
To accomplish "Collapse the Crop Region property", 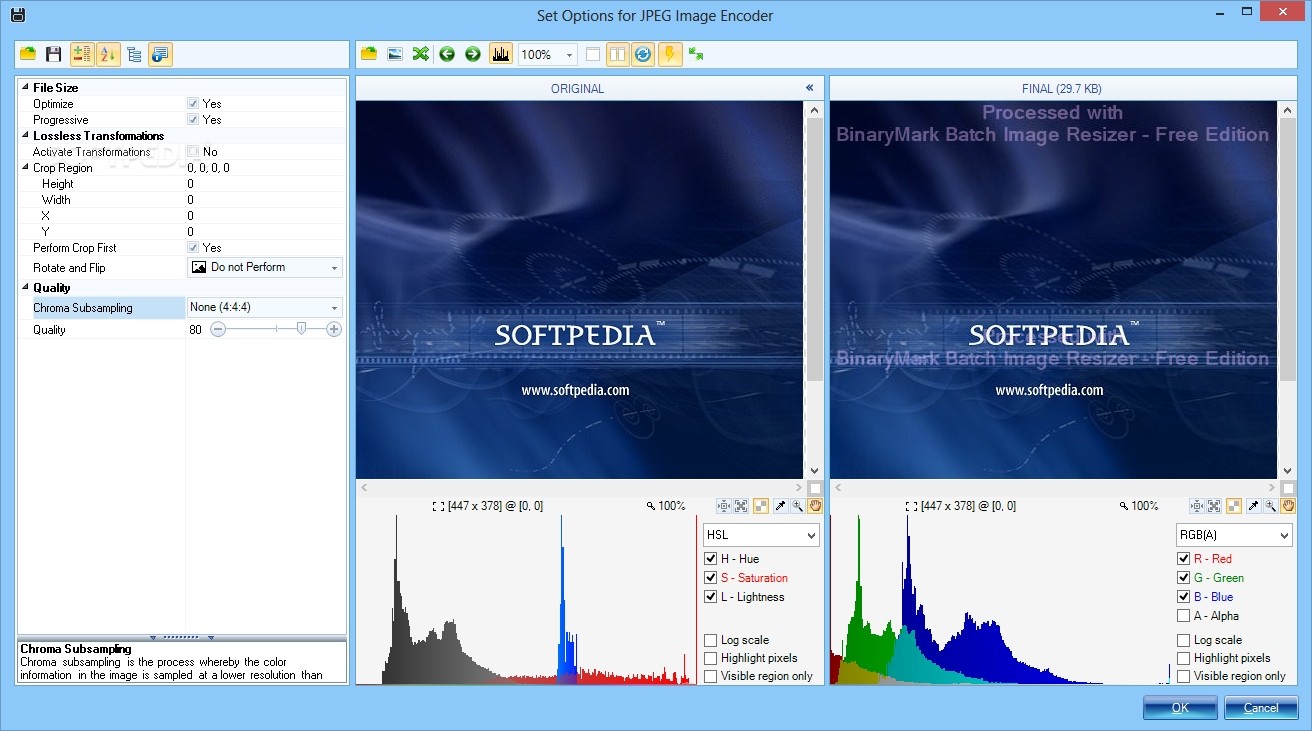I will click(x=25, y=168).
